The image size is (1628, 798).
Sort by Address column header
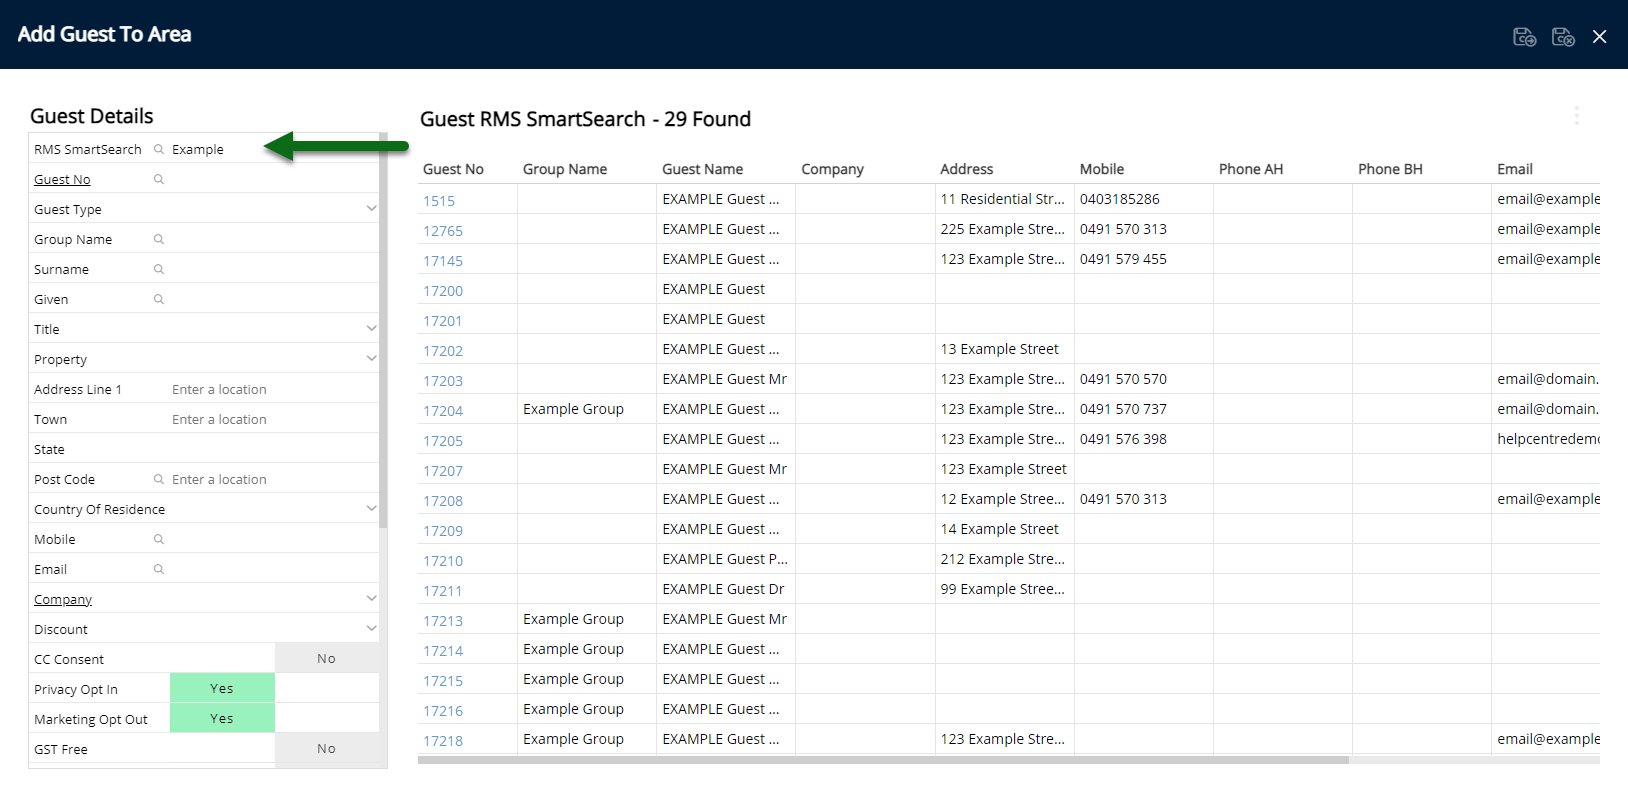coord(966,169)
